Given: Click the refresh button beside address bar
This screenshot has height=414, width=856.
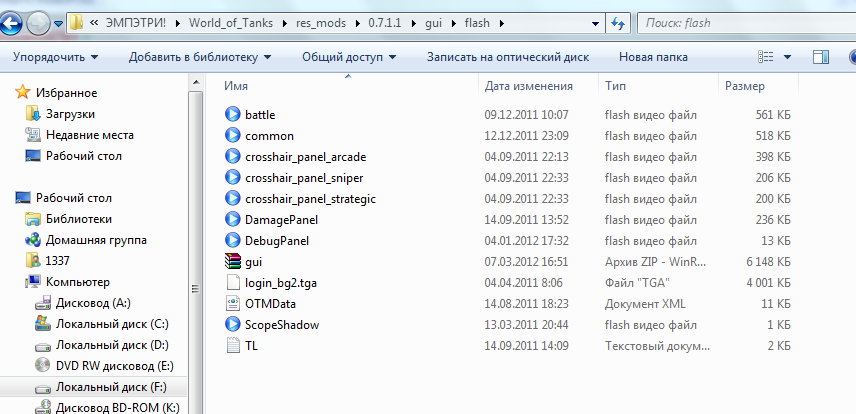Looking at the screenshot, I should point(619,23).
